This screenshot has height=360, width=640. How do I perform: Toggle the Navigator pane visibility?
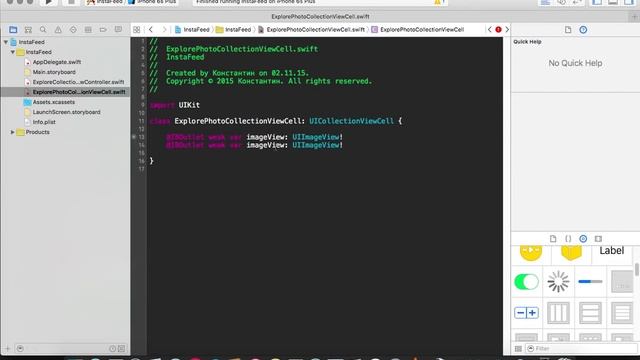click(597, 2)
